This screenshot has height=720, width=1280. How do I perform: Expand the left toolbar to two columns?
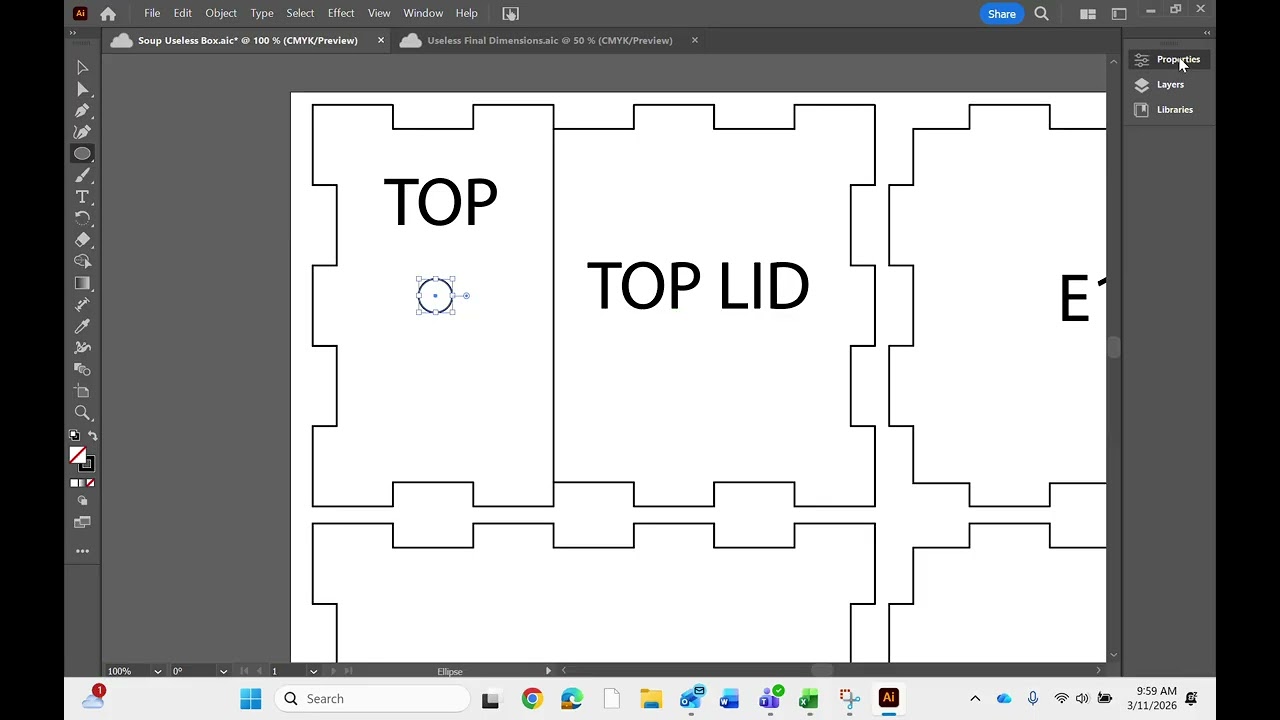pos(72,33)
